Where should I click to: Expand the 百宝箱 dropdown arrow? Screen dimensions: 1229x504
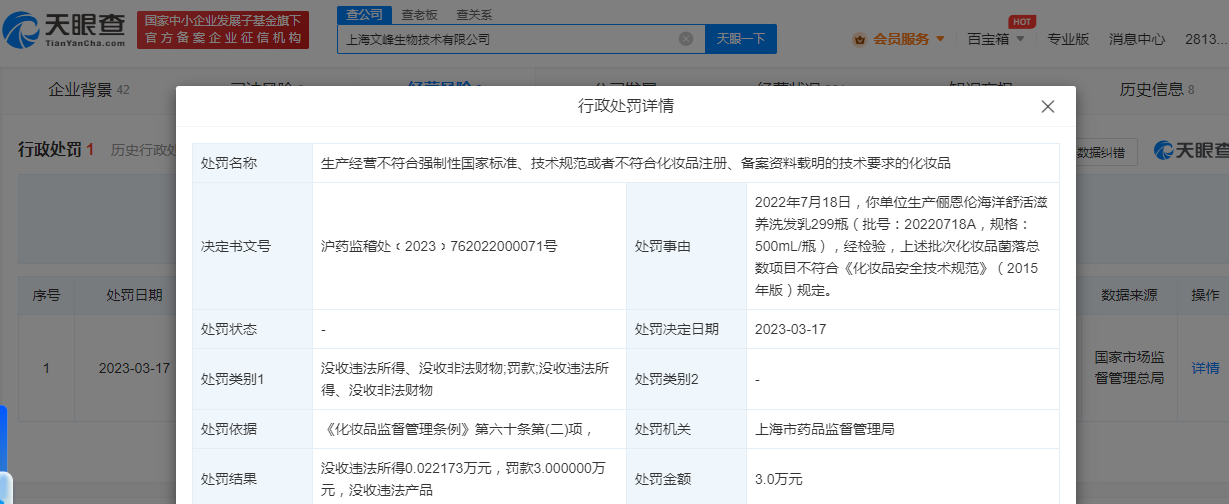tap(1020, 39)
